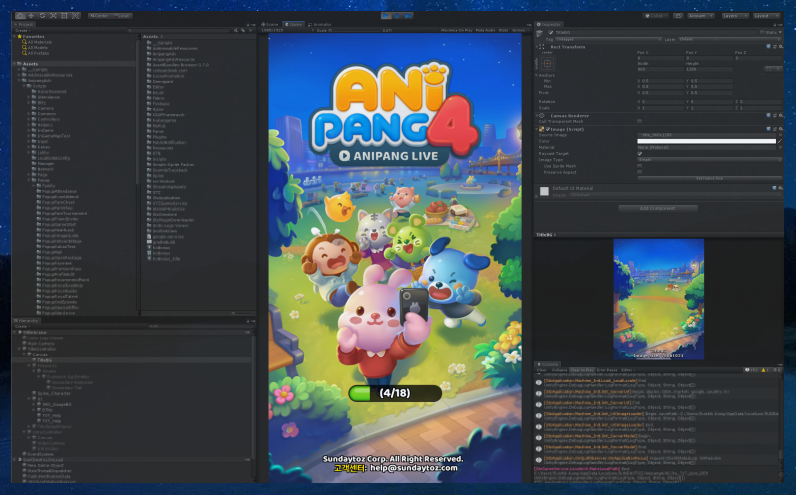796x495 pixels.
Task: Expand the Controllers folder in Project tree
Action: [x=29, y=119]
